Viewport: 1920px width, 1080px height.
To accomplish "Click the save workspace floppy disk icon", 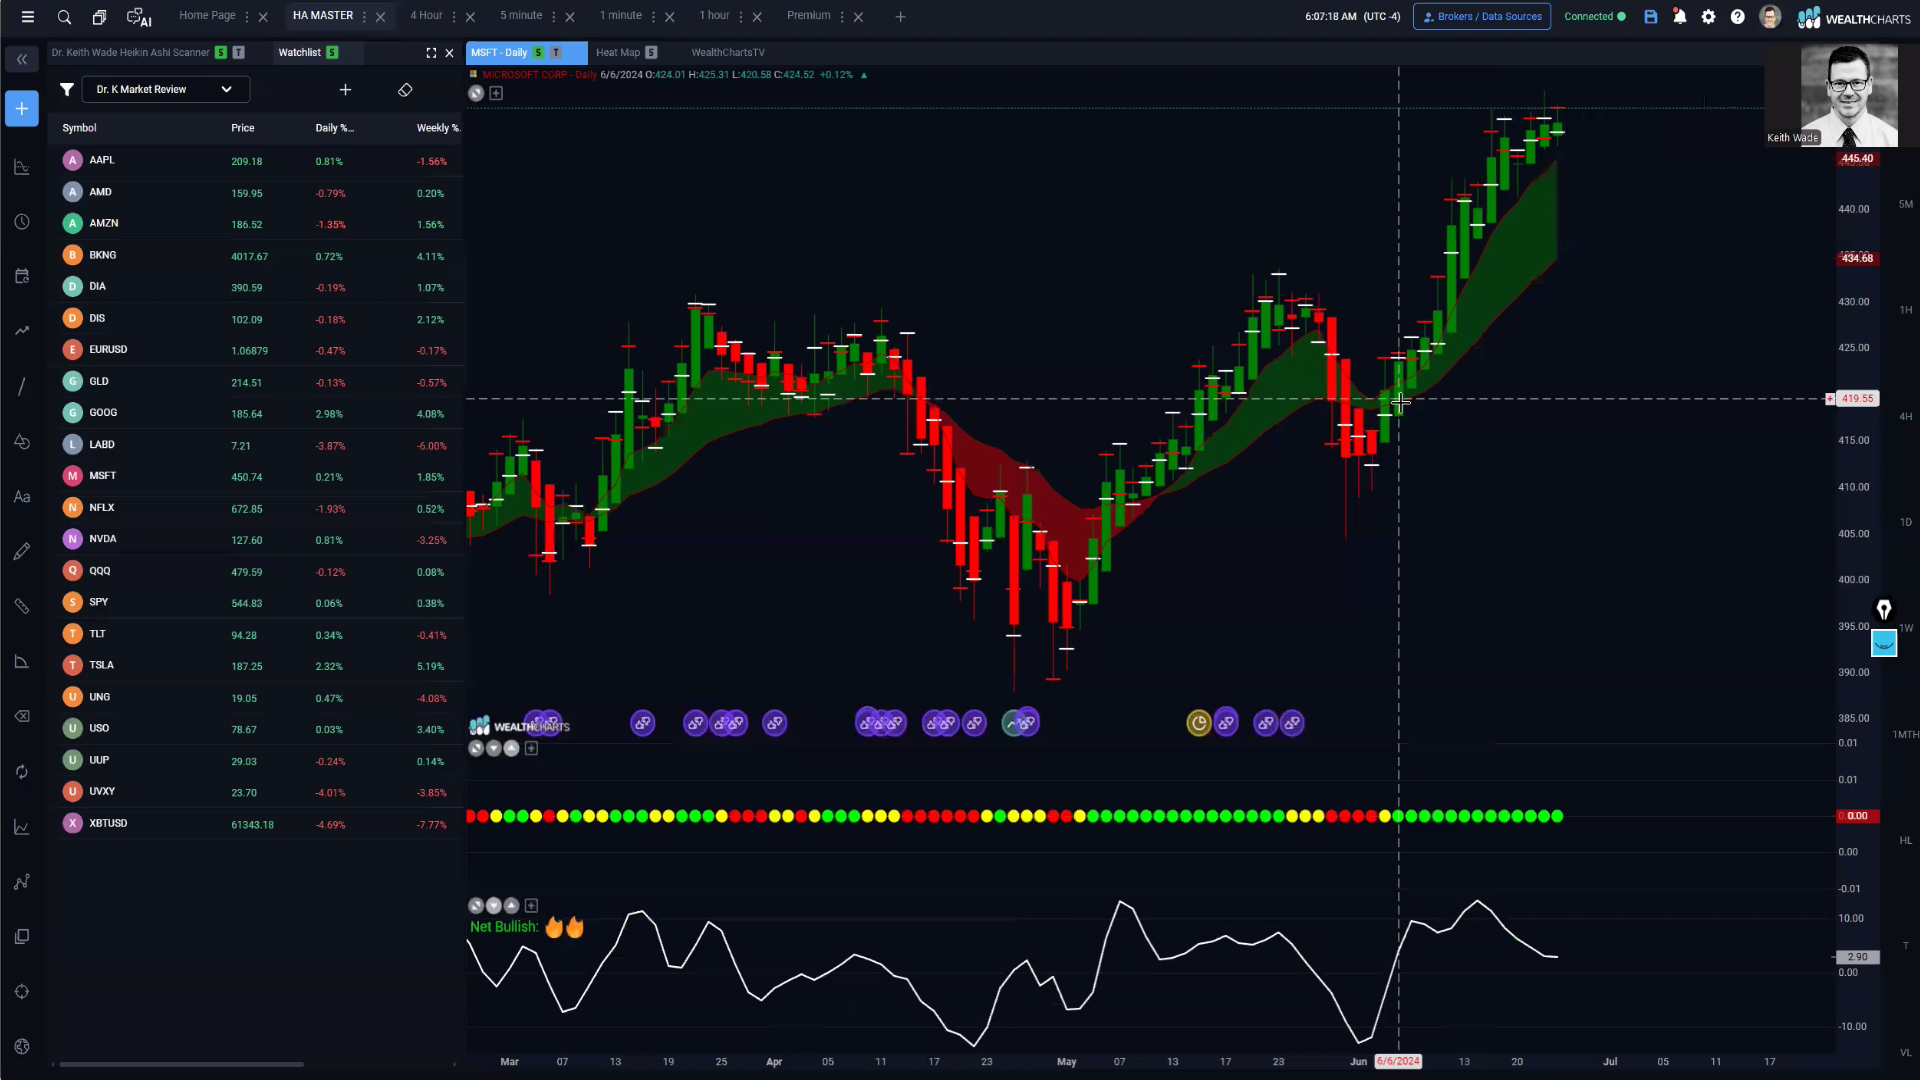I will [x=1651, y=17].
